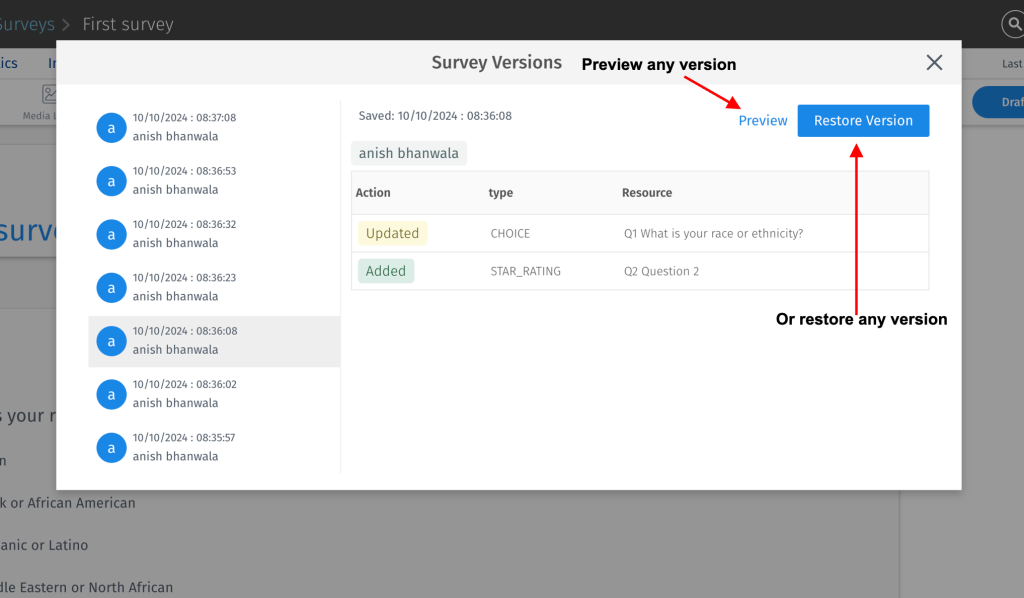This screenshot has height=598, width=1024.
Task: Click avatar icon beside 08:36:53 version
Action: point(112,181)
